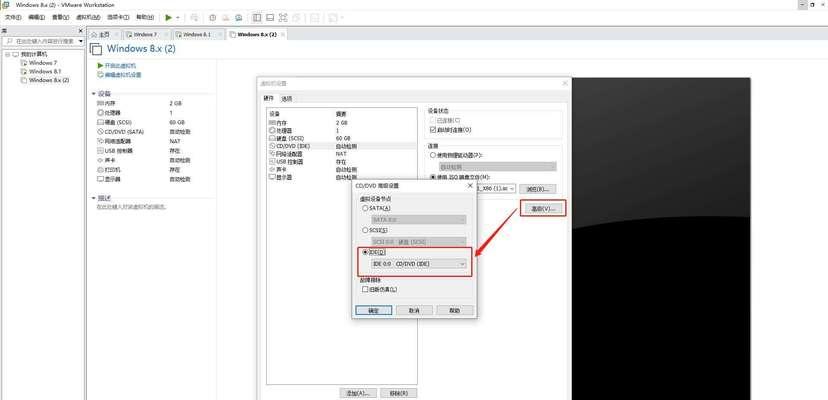The width and height of the screenshot is (828, 400).
Task: Open the IDE 0:0 CD/DVD (IDE) dropdown
Action: point(419,263)
